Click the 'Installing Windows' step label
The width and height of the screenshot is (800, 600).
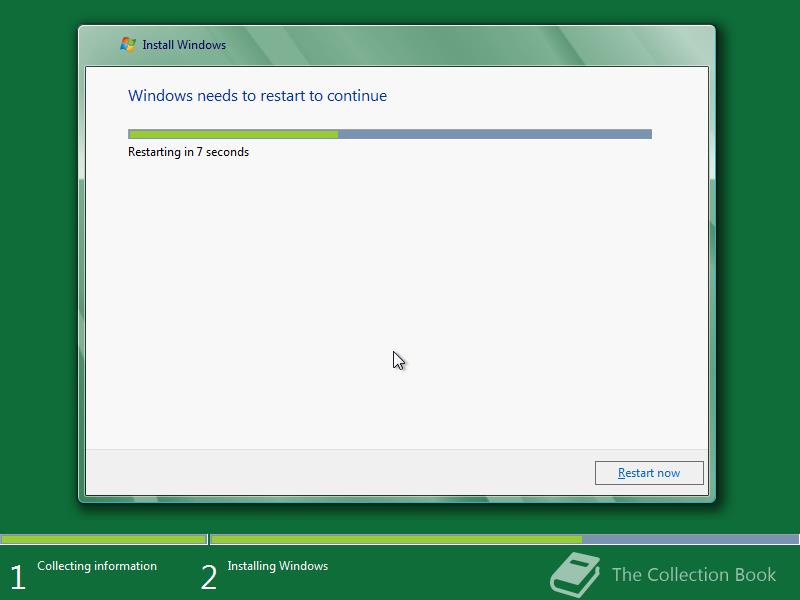click(x=278, y=566)
